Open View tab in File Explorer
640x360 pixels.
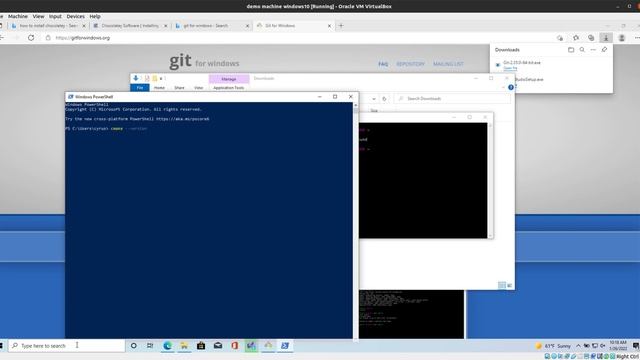click(x=198, y=88)
